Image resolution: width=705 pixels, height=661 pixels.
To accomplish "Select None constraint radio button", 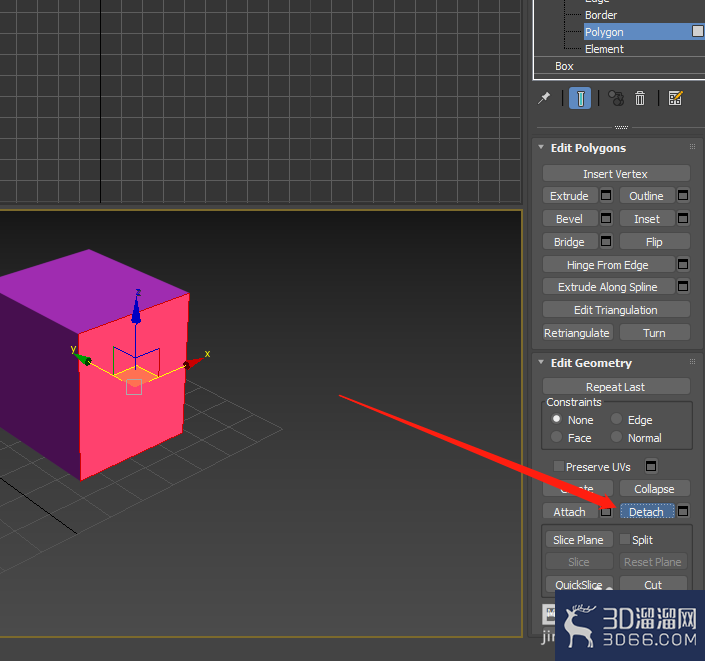I will point(556,419).
